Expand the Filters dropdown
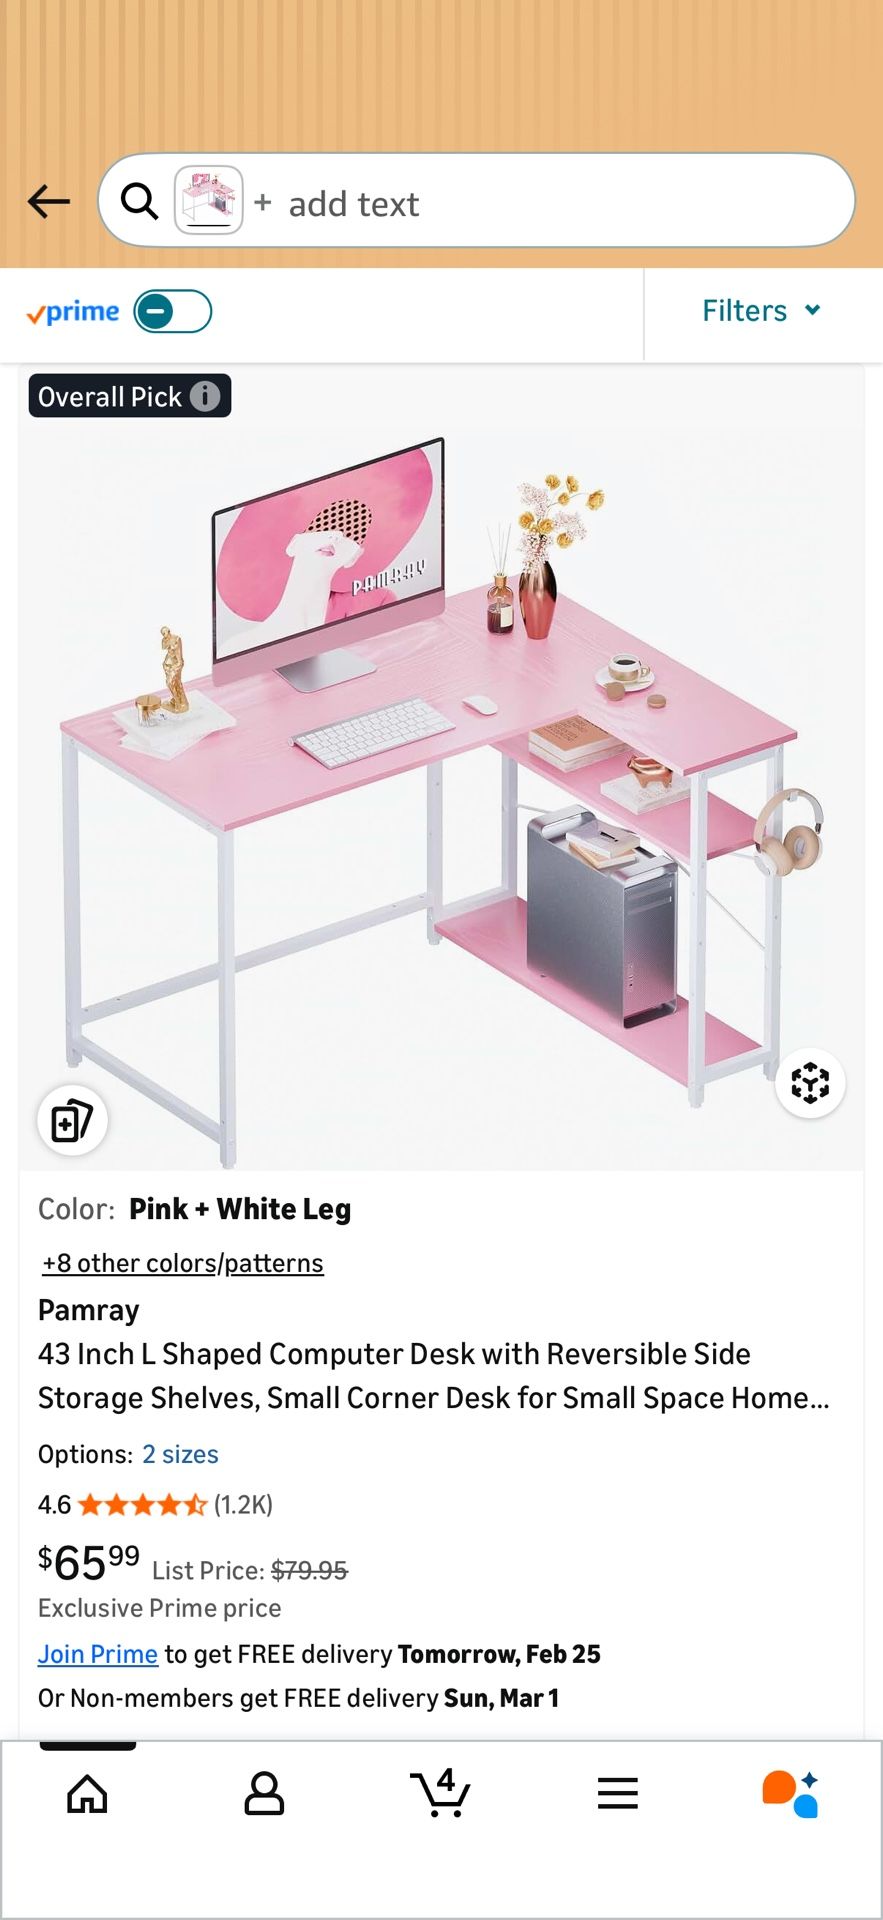Image resolution: width=883 pixels, height=1920 pixels. tap(762, 311)
